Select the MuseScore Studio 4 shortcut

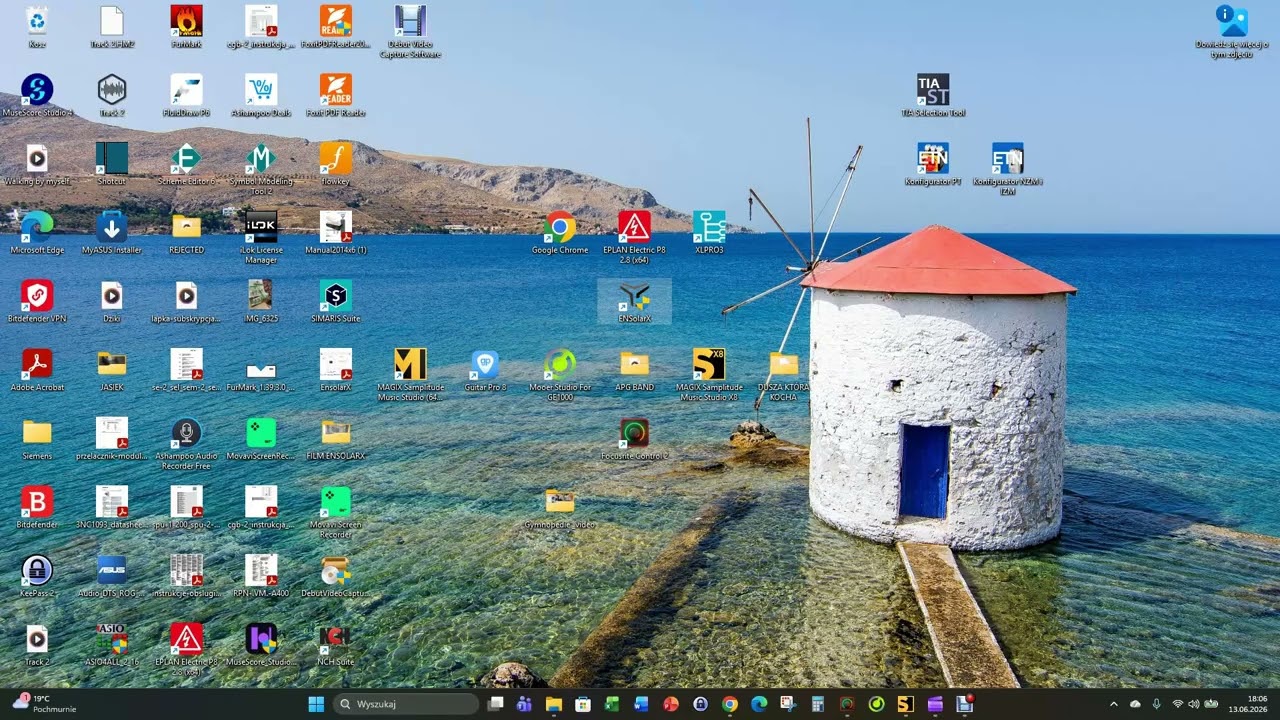(37, 96)
